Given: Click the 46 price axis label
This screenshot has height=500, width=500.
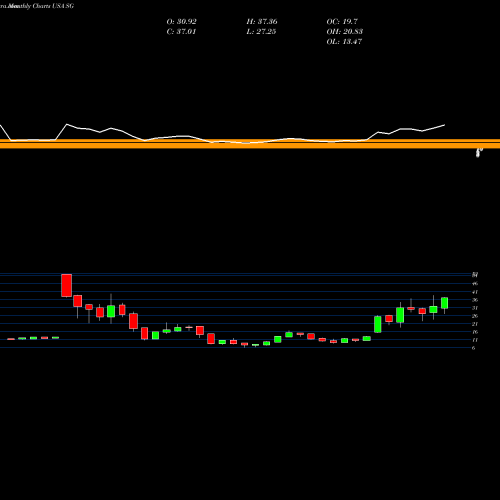Looking at the screenshot, I should pyautogui.click(x=475, y=284).
